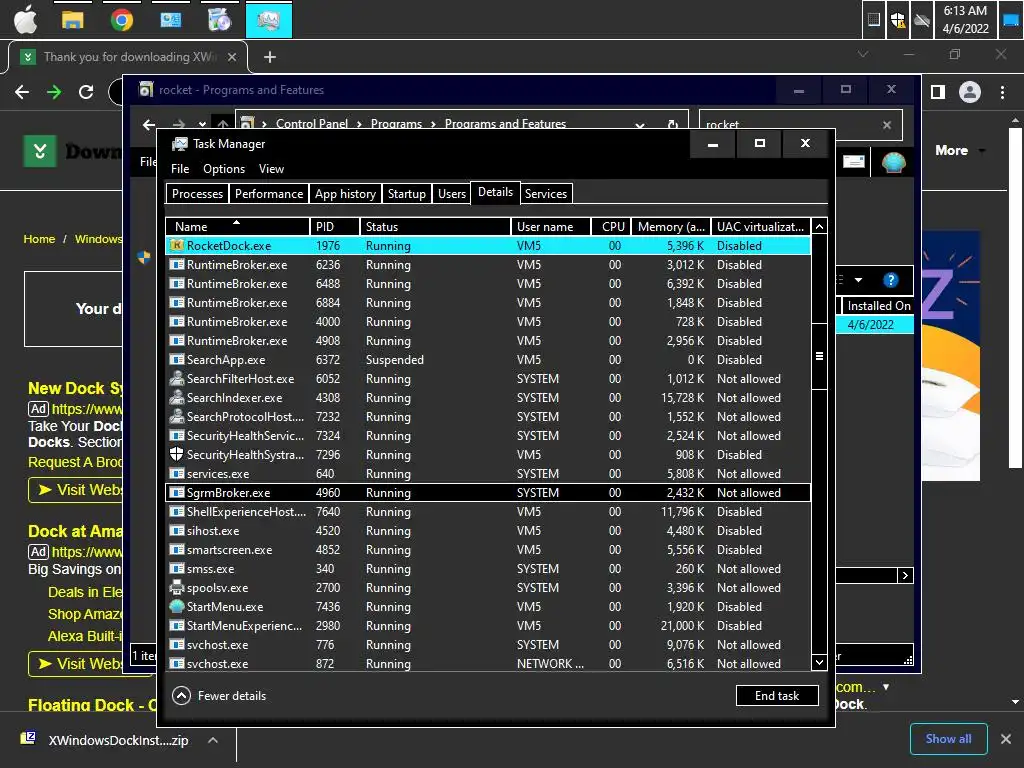Image resolution: width=1024 pixels, height=768 pixels.
Task: Reload the Chrome page
Action: coord(86,92)
